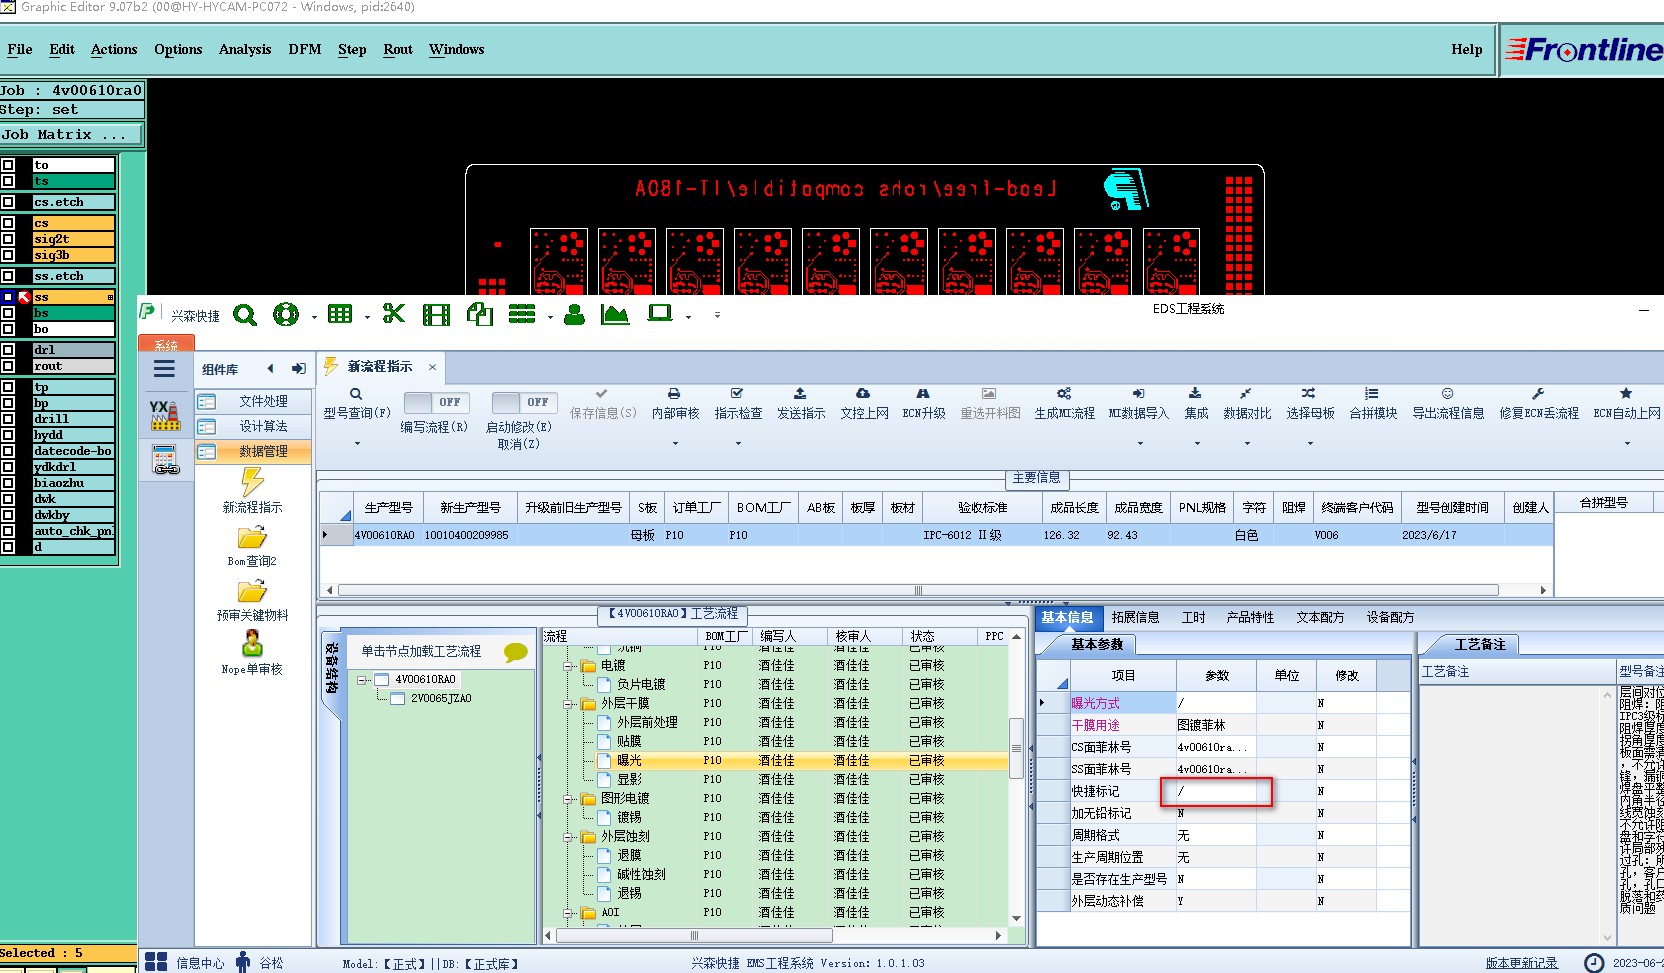Close the 新流程指示 tab
Image resolution: width=1664 pixels, height=973 pixels.
click(432, 367)
